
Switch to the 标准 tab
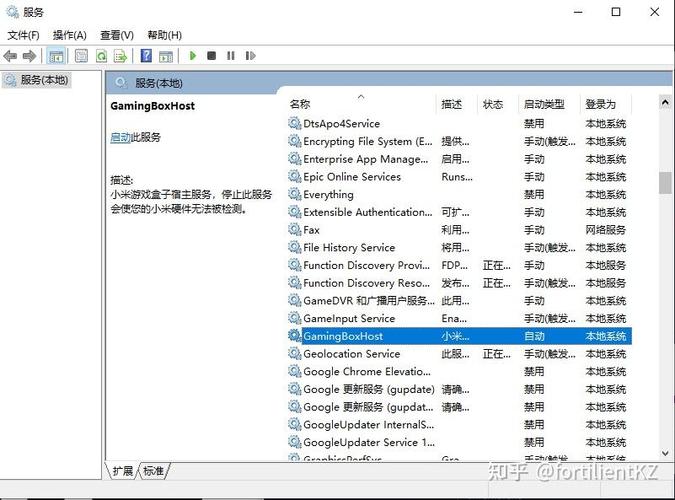point(153,471)
